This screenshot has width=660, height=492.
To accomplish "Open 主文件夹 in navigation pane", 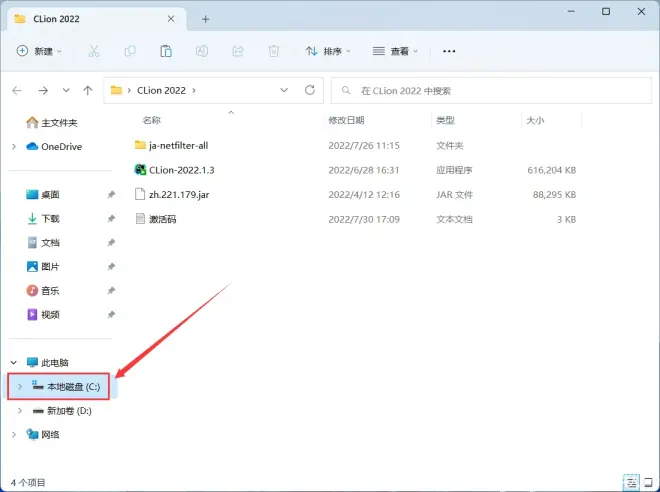I will click(x=52, y=122).
